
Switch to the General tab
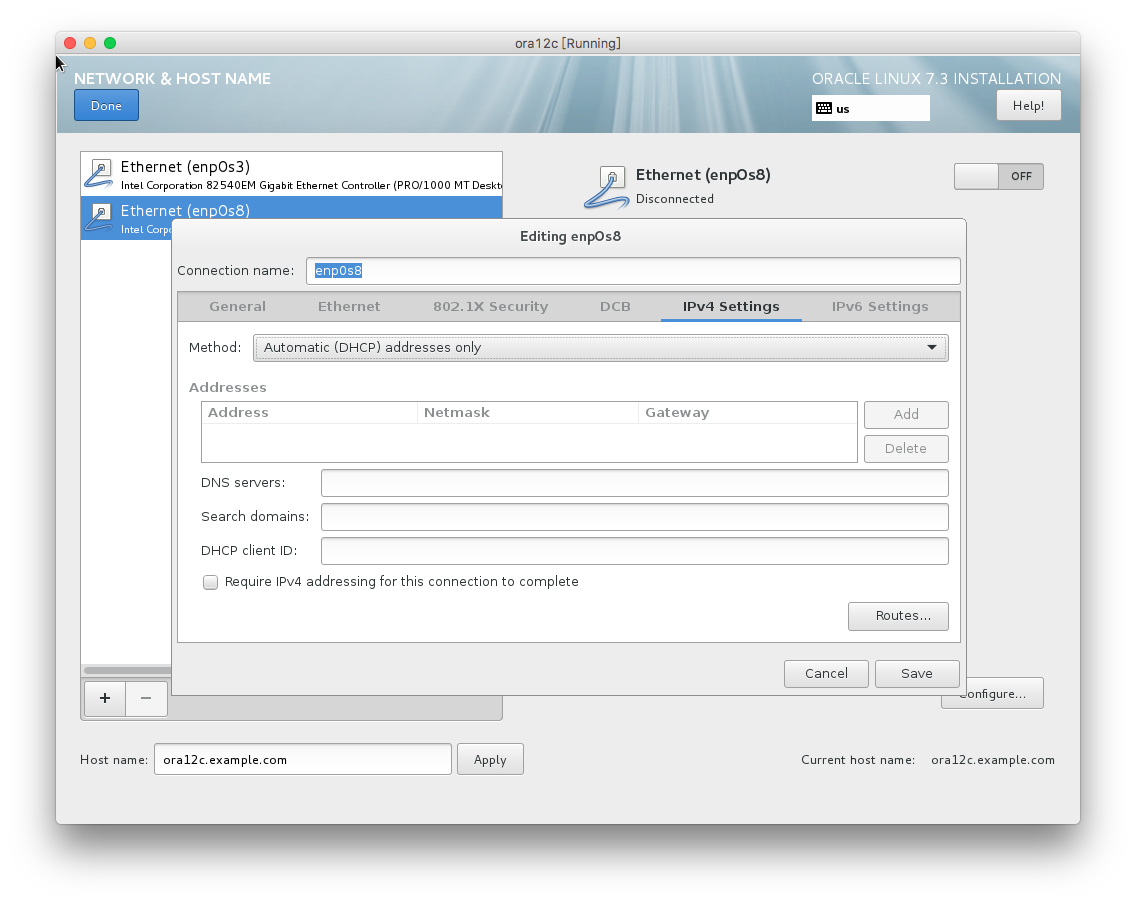[238, 306]
